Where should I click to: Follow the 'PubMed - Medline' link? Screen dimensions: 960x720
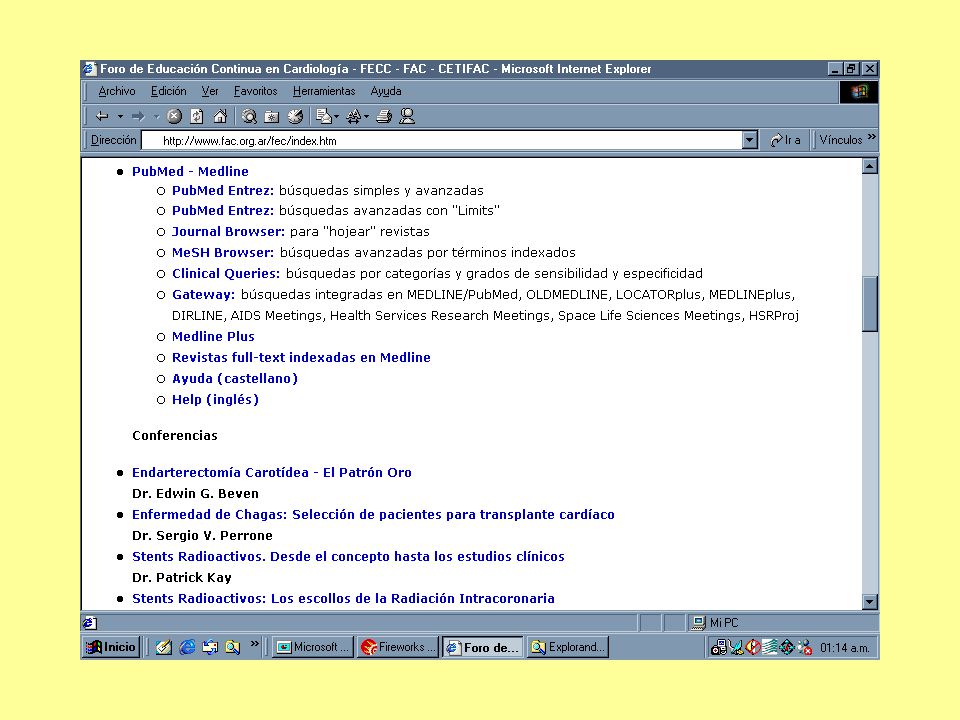click(190, 171)
